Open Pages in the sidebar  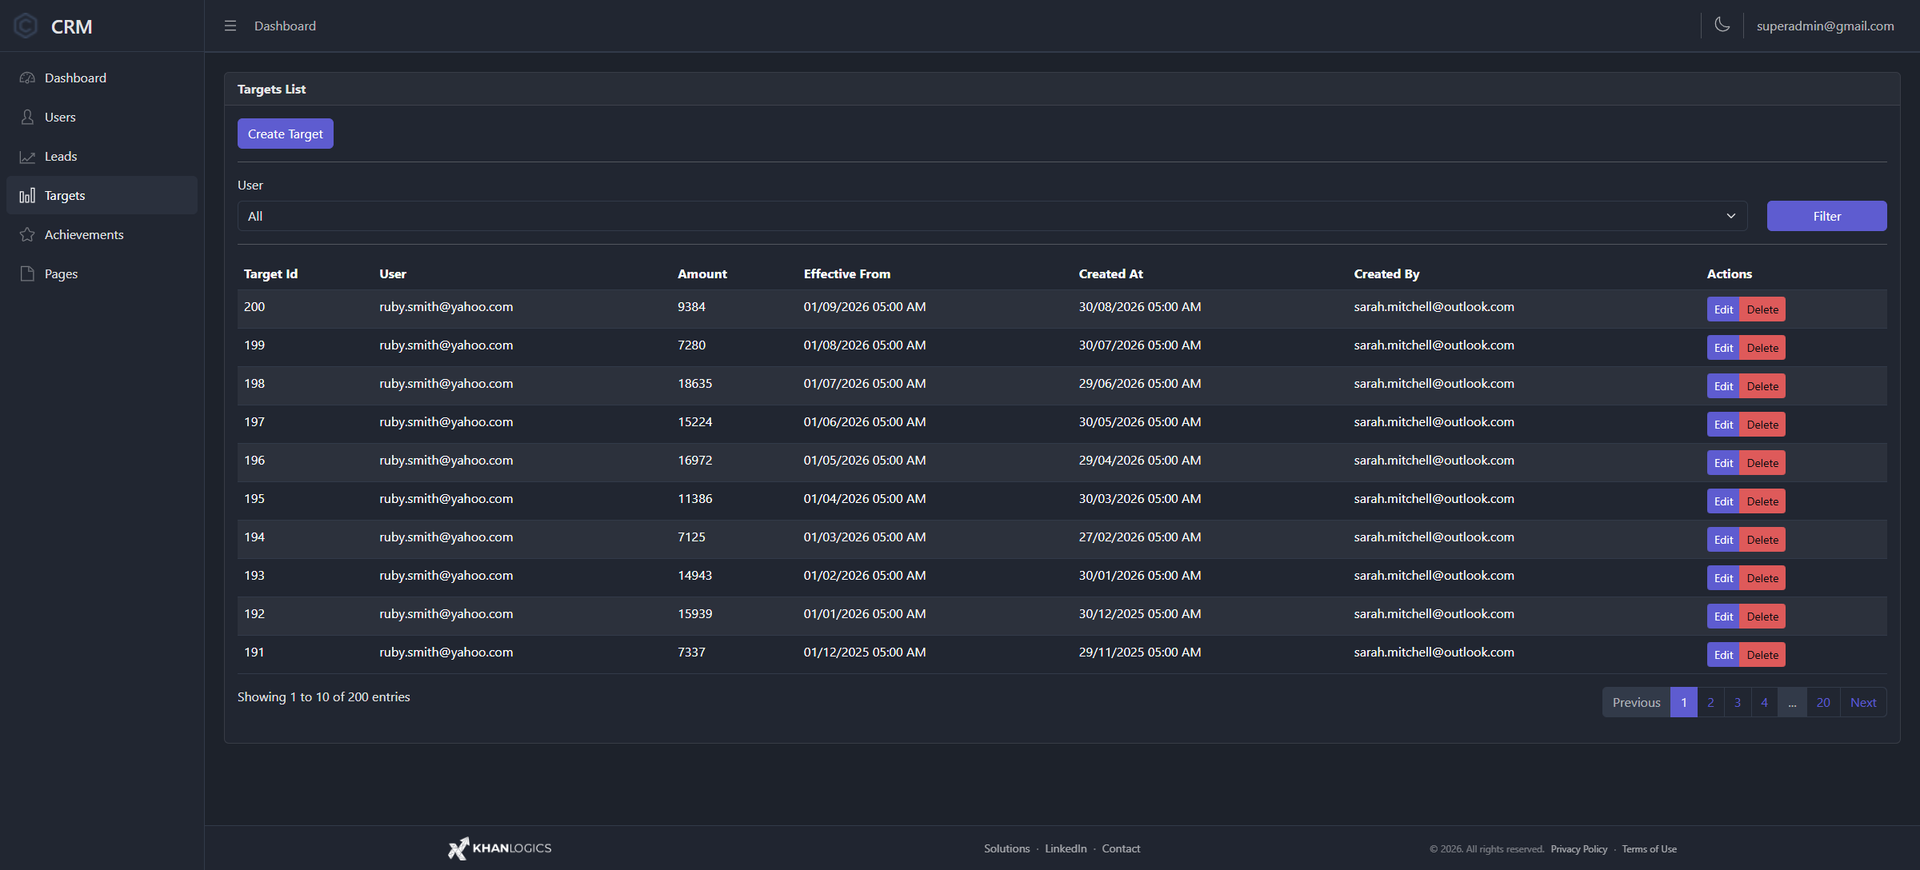click(x=102, y=273)
